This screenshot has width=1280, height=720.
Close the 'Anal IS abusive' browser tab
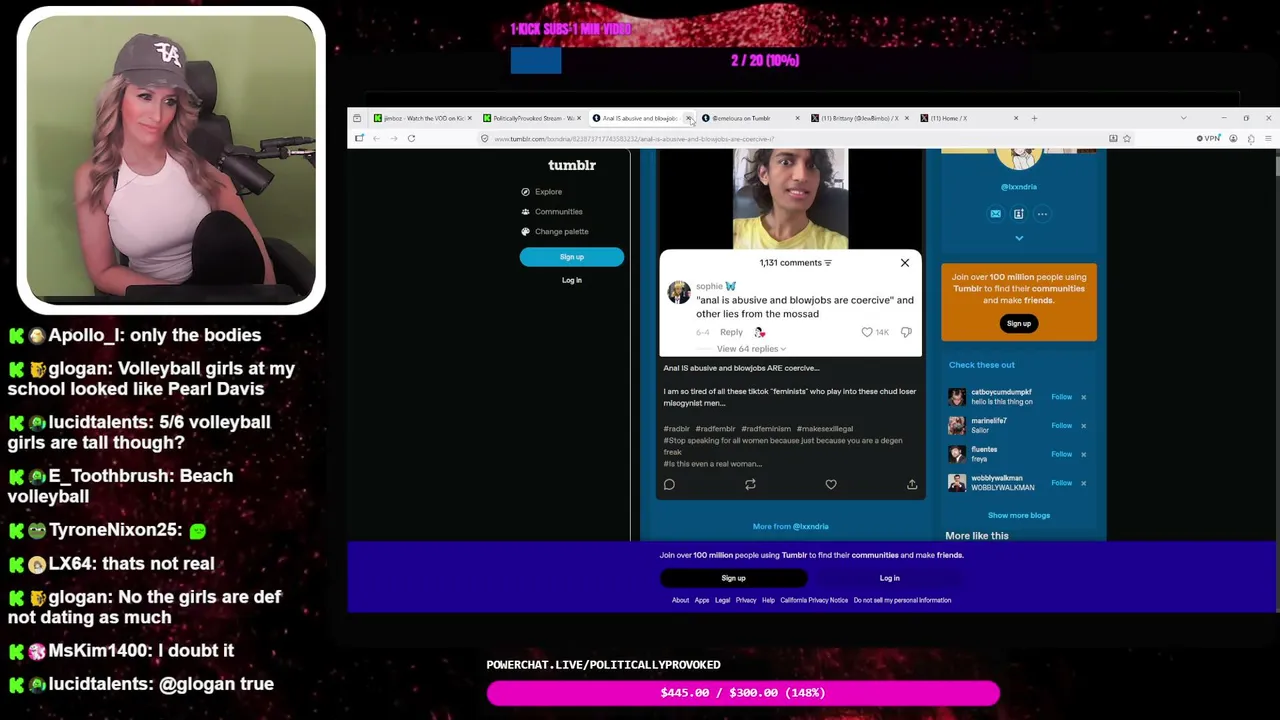coord(688,118)
